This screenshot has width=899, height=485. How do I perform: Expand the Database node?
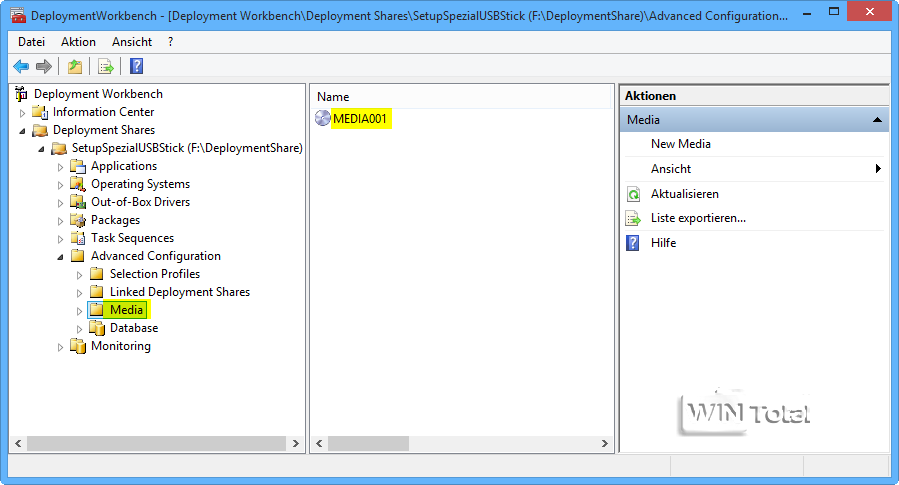(79, 329)
